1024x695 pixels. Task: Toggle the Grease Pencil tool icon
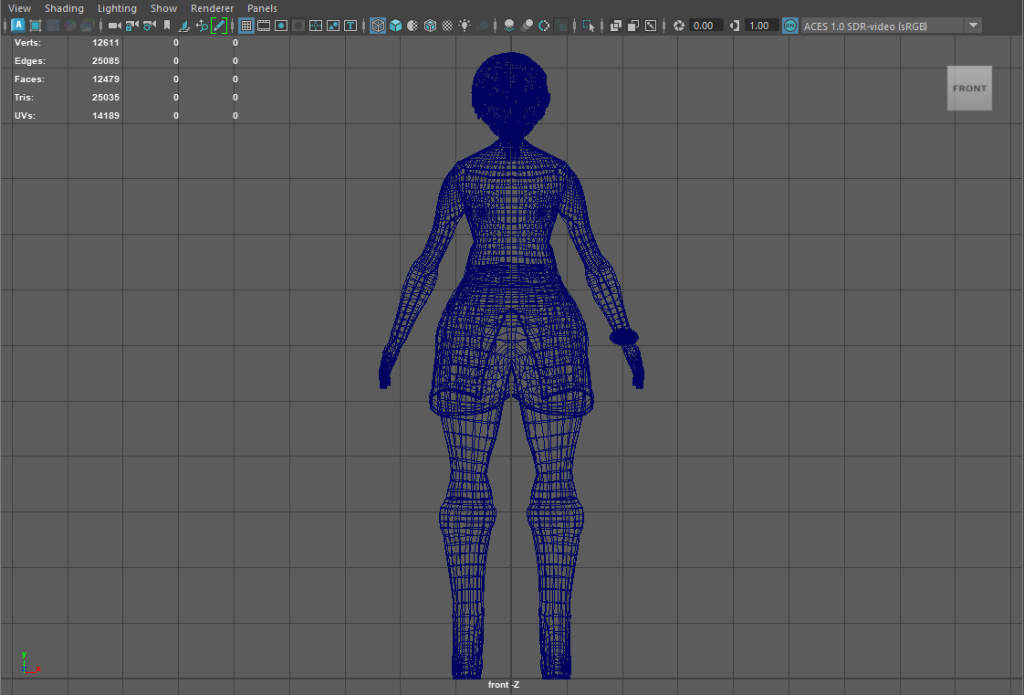click(x=219, y=25)
